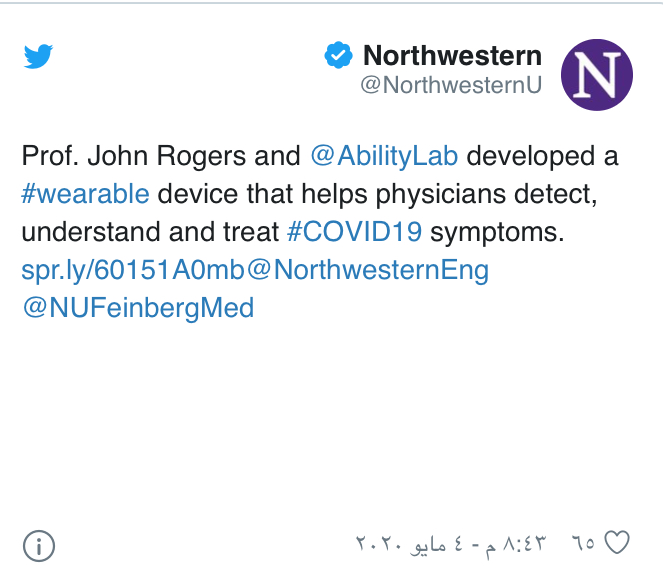This screenshot has height=585, width=663.
Task: Visit the @NorthwesternU handle
Action: click(450, 86)
